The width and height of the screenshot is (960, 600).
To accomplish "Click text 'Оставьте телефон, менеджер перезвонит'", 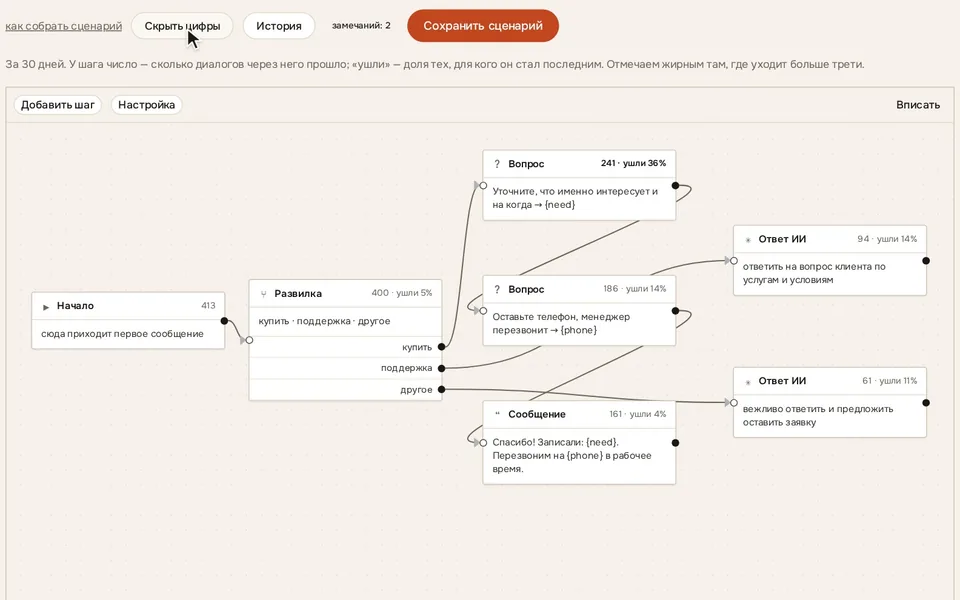I will (561, 323).
